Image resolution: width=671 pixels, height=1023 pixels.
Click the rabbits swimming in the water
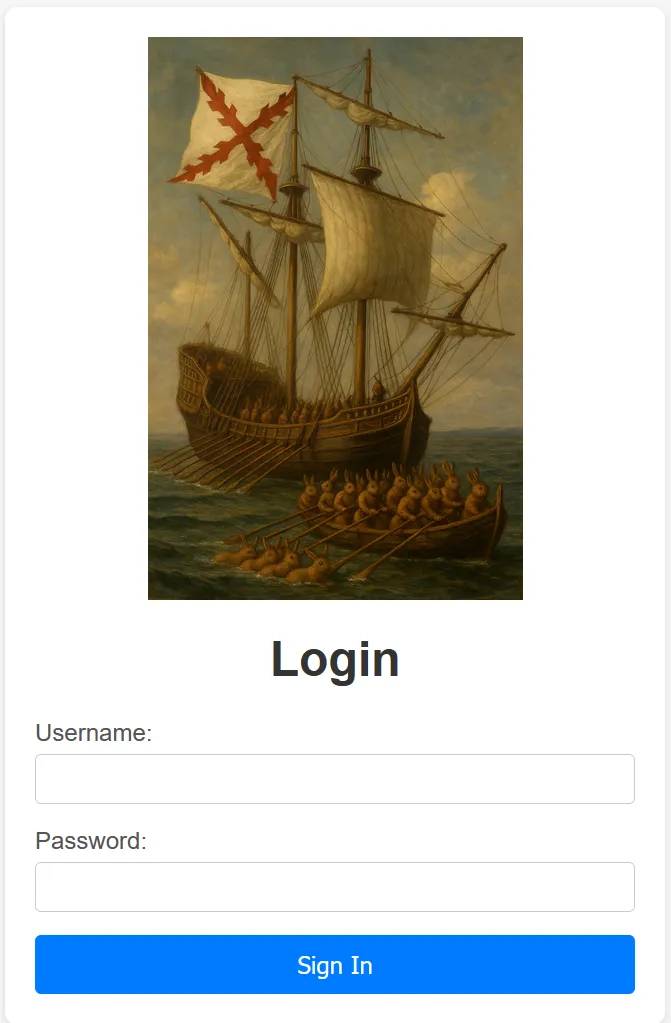[x=274, y=560]
